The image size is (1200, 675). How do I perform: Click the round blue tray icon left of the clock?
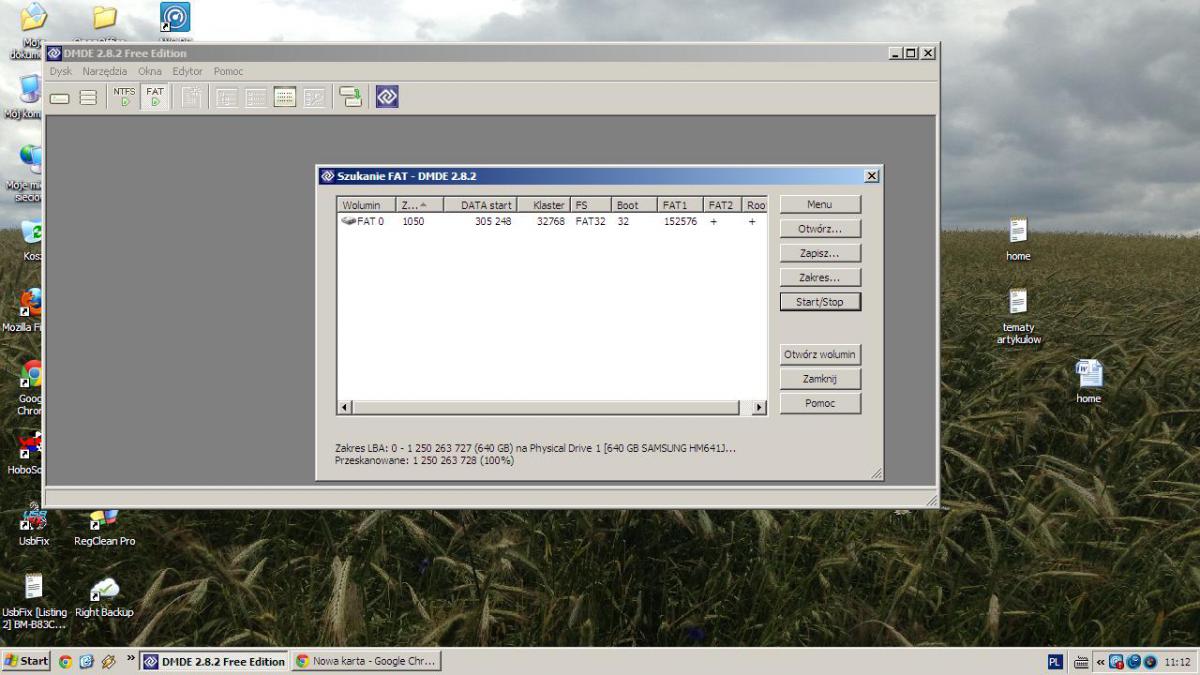[x=1150, y=661]
